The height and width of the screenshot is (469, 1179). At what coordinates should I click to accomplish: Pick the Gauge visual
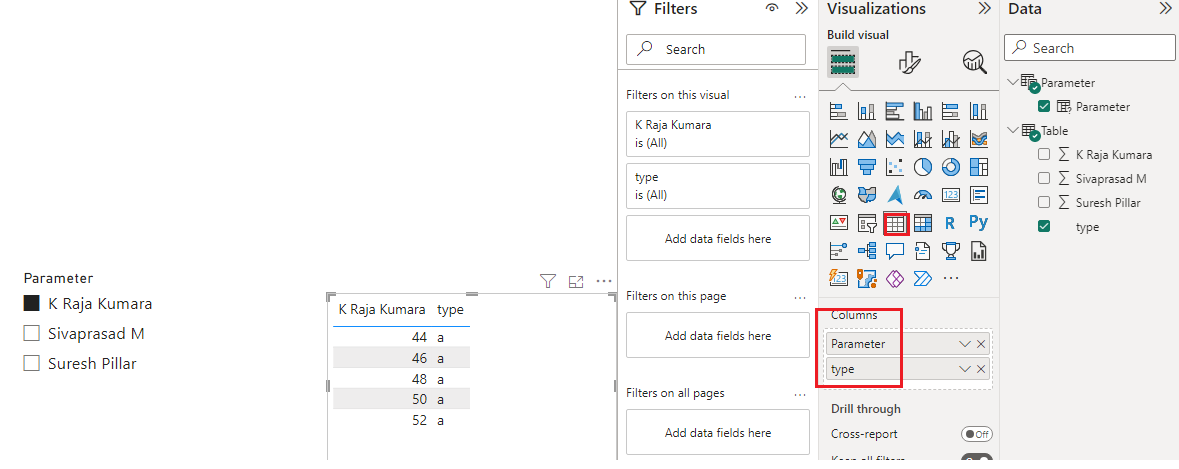pos(923,195)
